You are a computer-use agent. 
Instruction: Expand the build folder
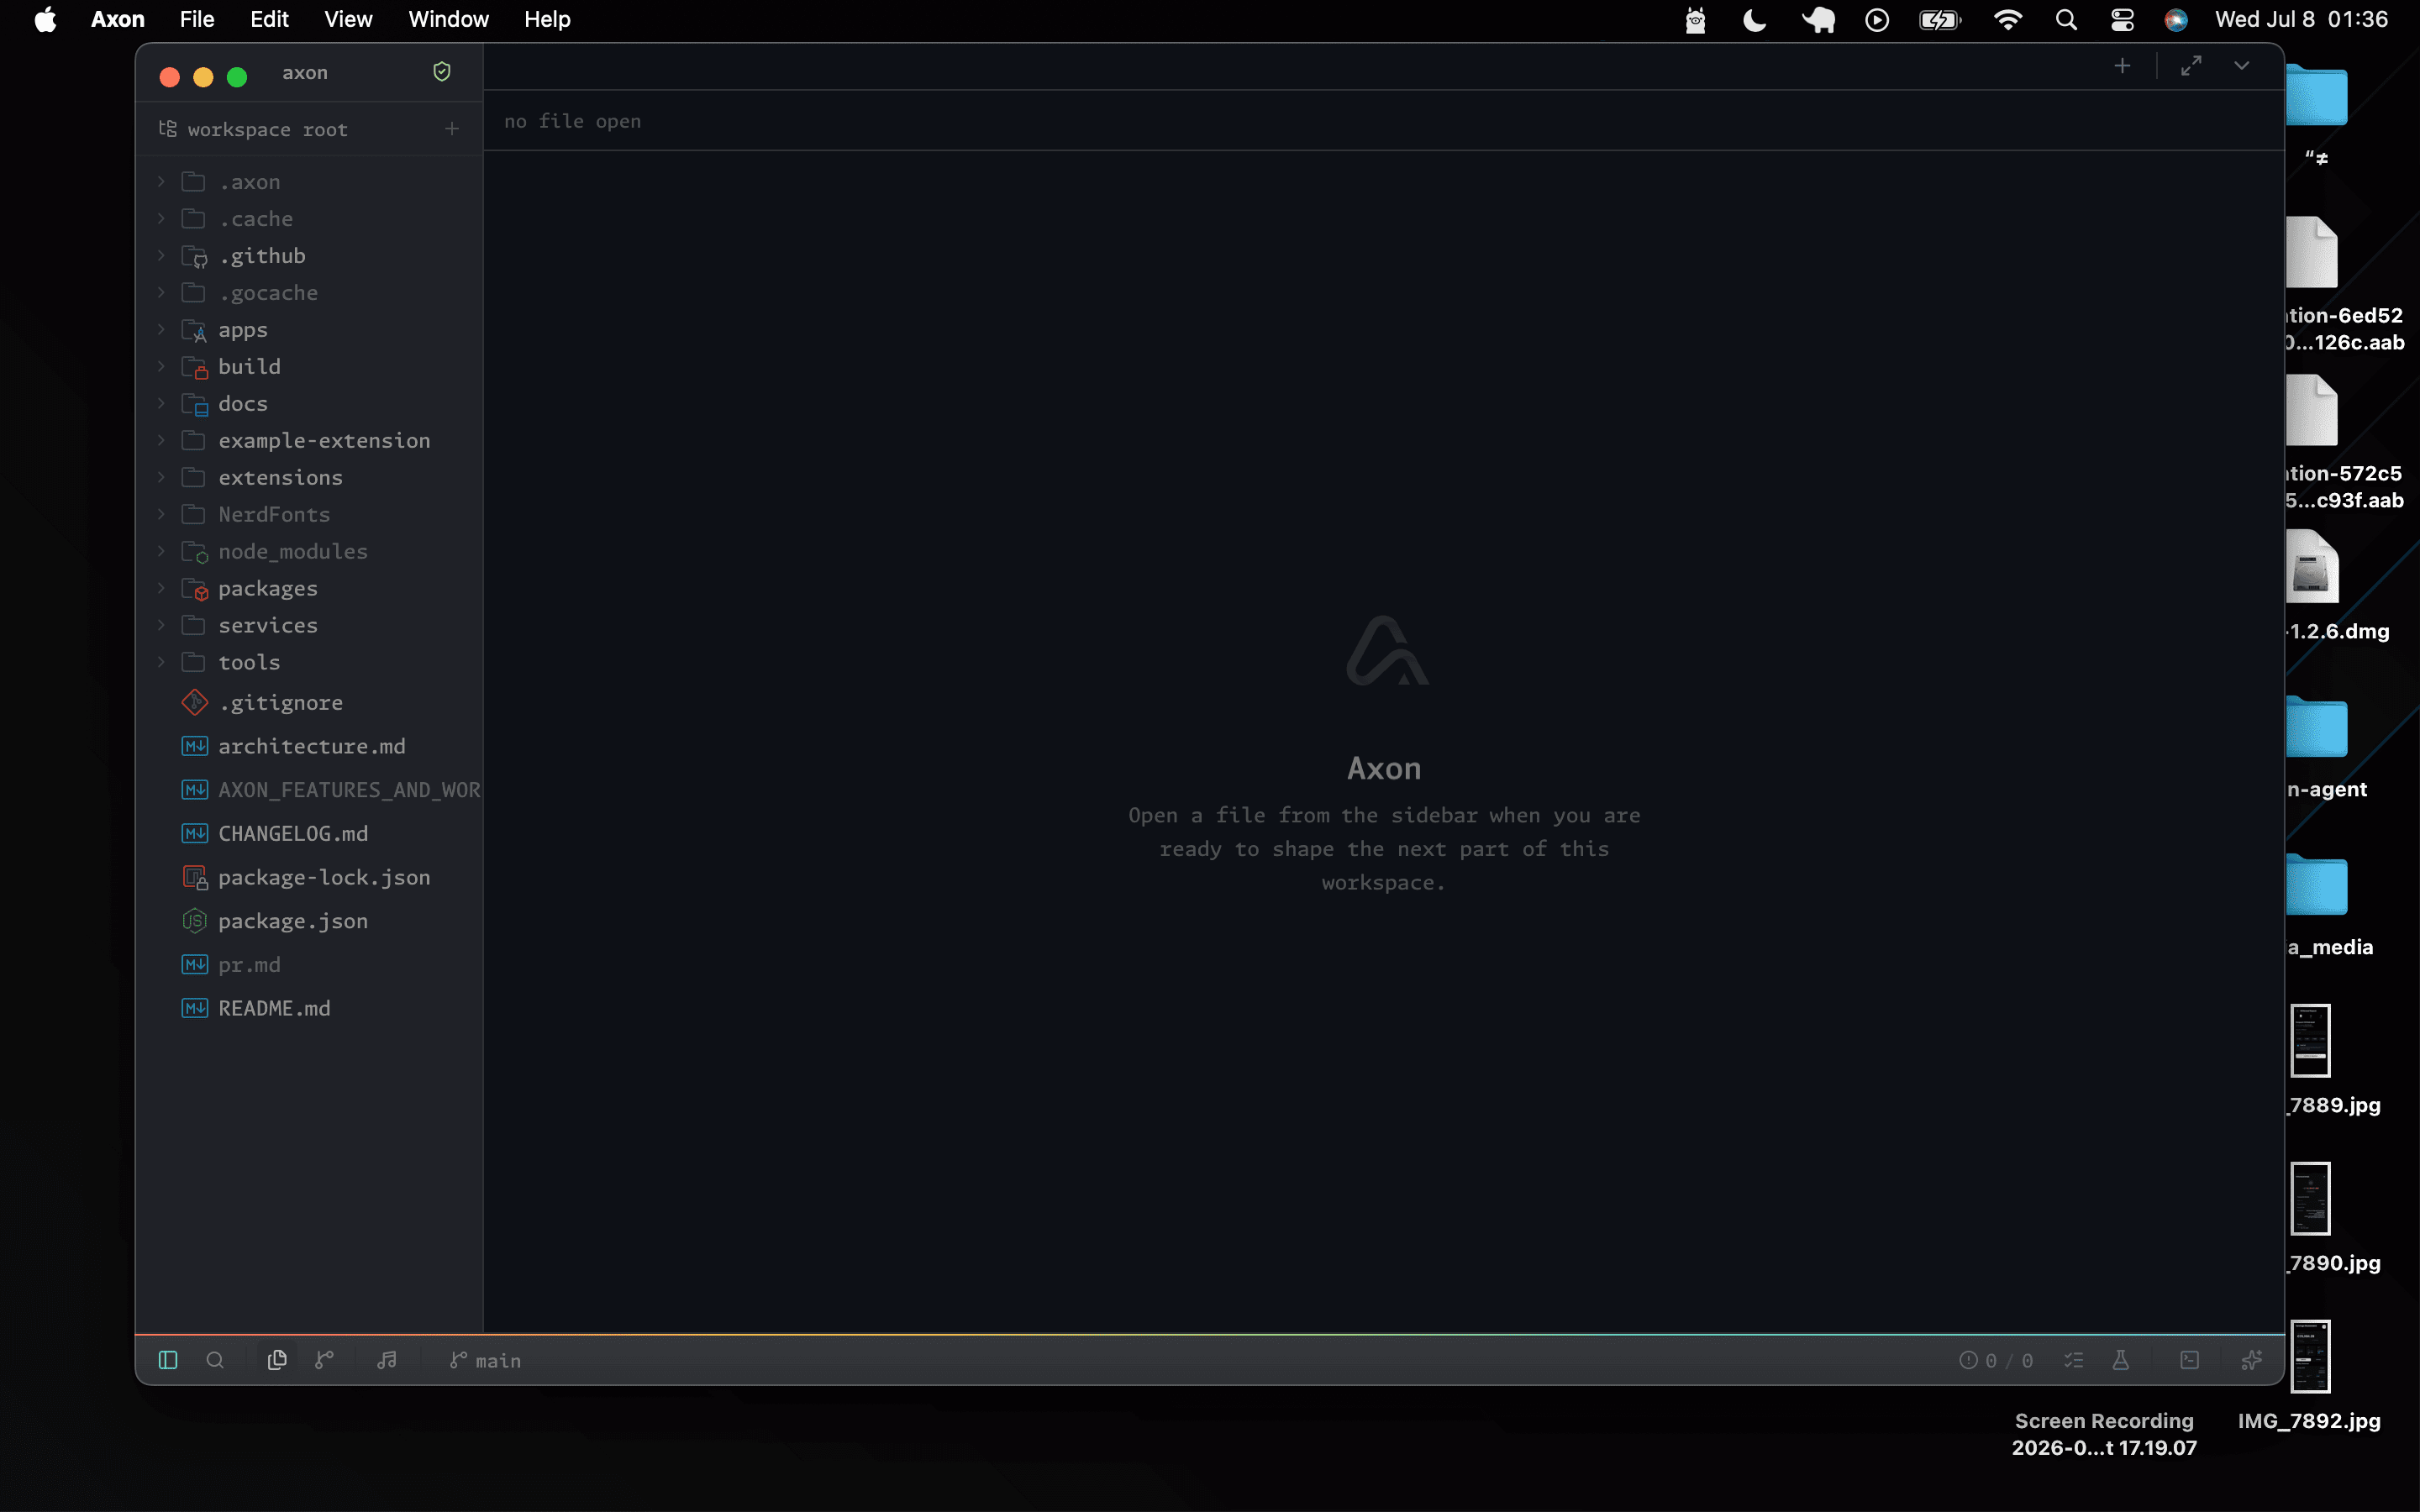pyautogui.click(x=161, y=367)
